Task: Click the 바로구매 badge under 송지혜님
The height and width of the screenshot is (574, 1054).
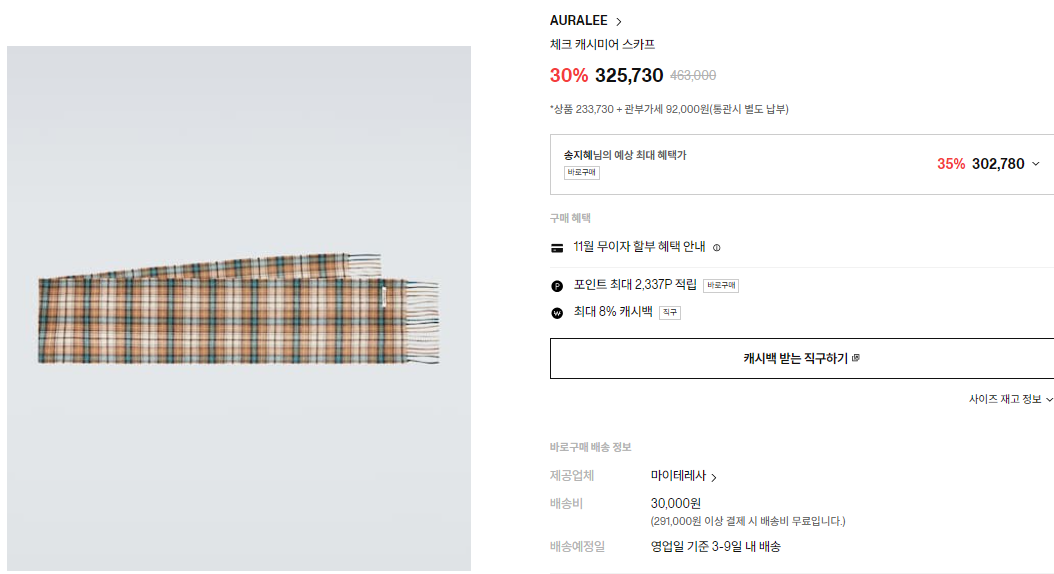Action: coord(581,173)
